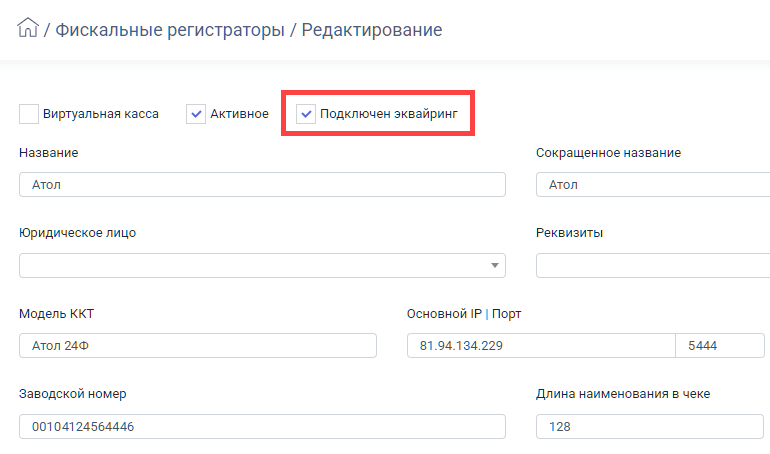Edit the Основной IP address field

pyautogui.click(x=541, y=346)
